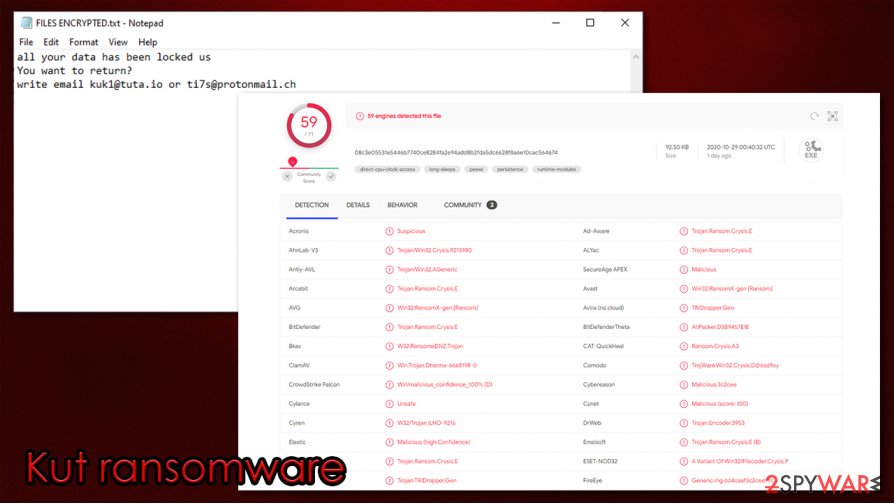The image size is (894, 504).
Task: Click the warning icon in CrowdStrike Falcon row
Action: 389,385
